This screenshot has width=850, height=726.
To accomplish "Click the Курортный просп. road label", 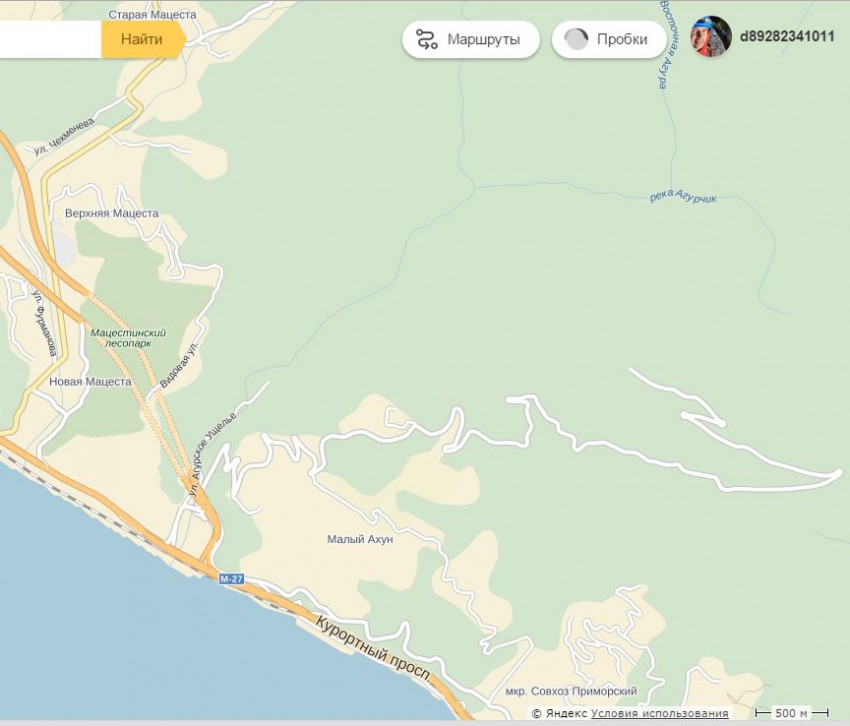I will [x=373, y=650].
